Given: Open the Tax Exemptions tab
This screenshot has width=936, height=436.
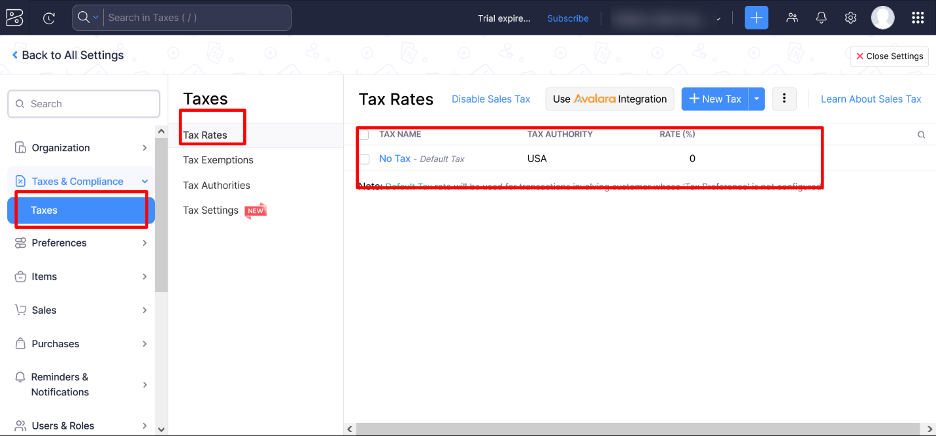Looking at the screenshot, I should click(218, 160).
